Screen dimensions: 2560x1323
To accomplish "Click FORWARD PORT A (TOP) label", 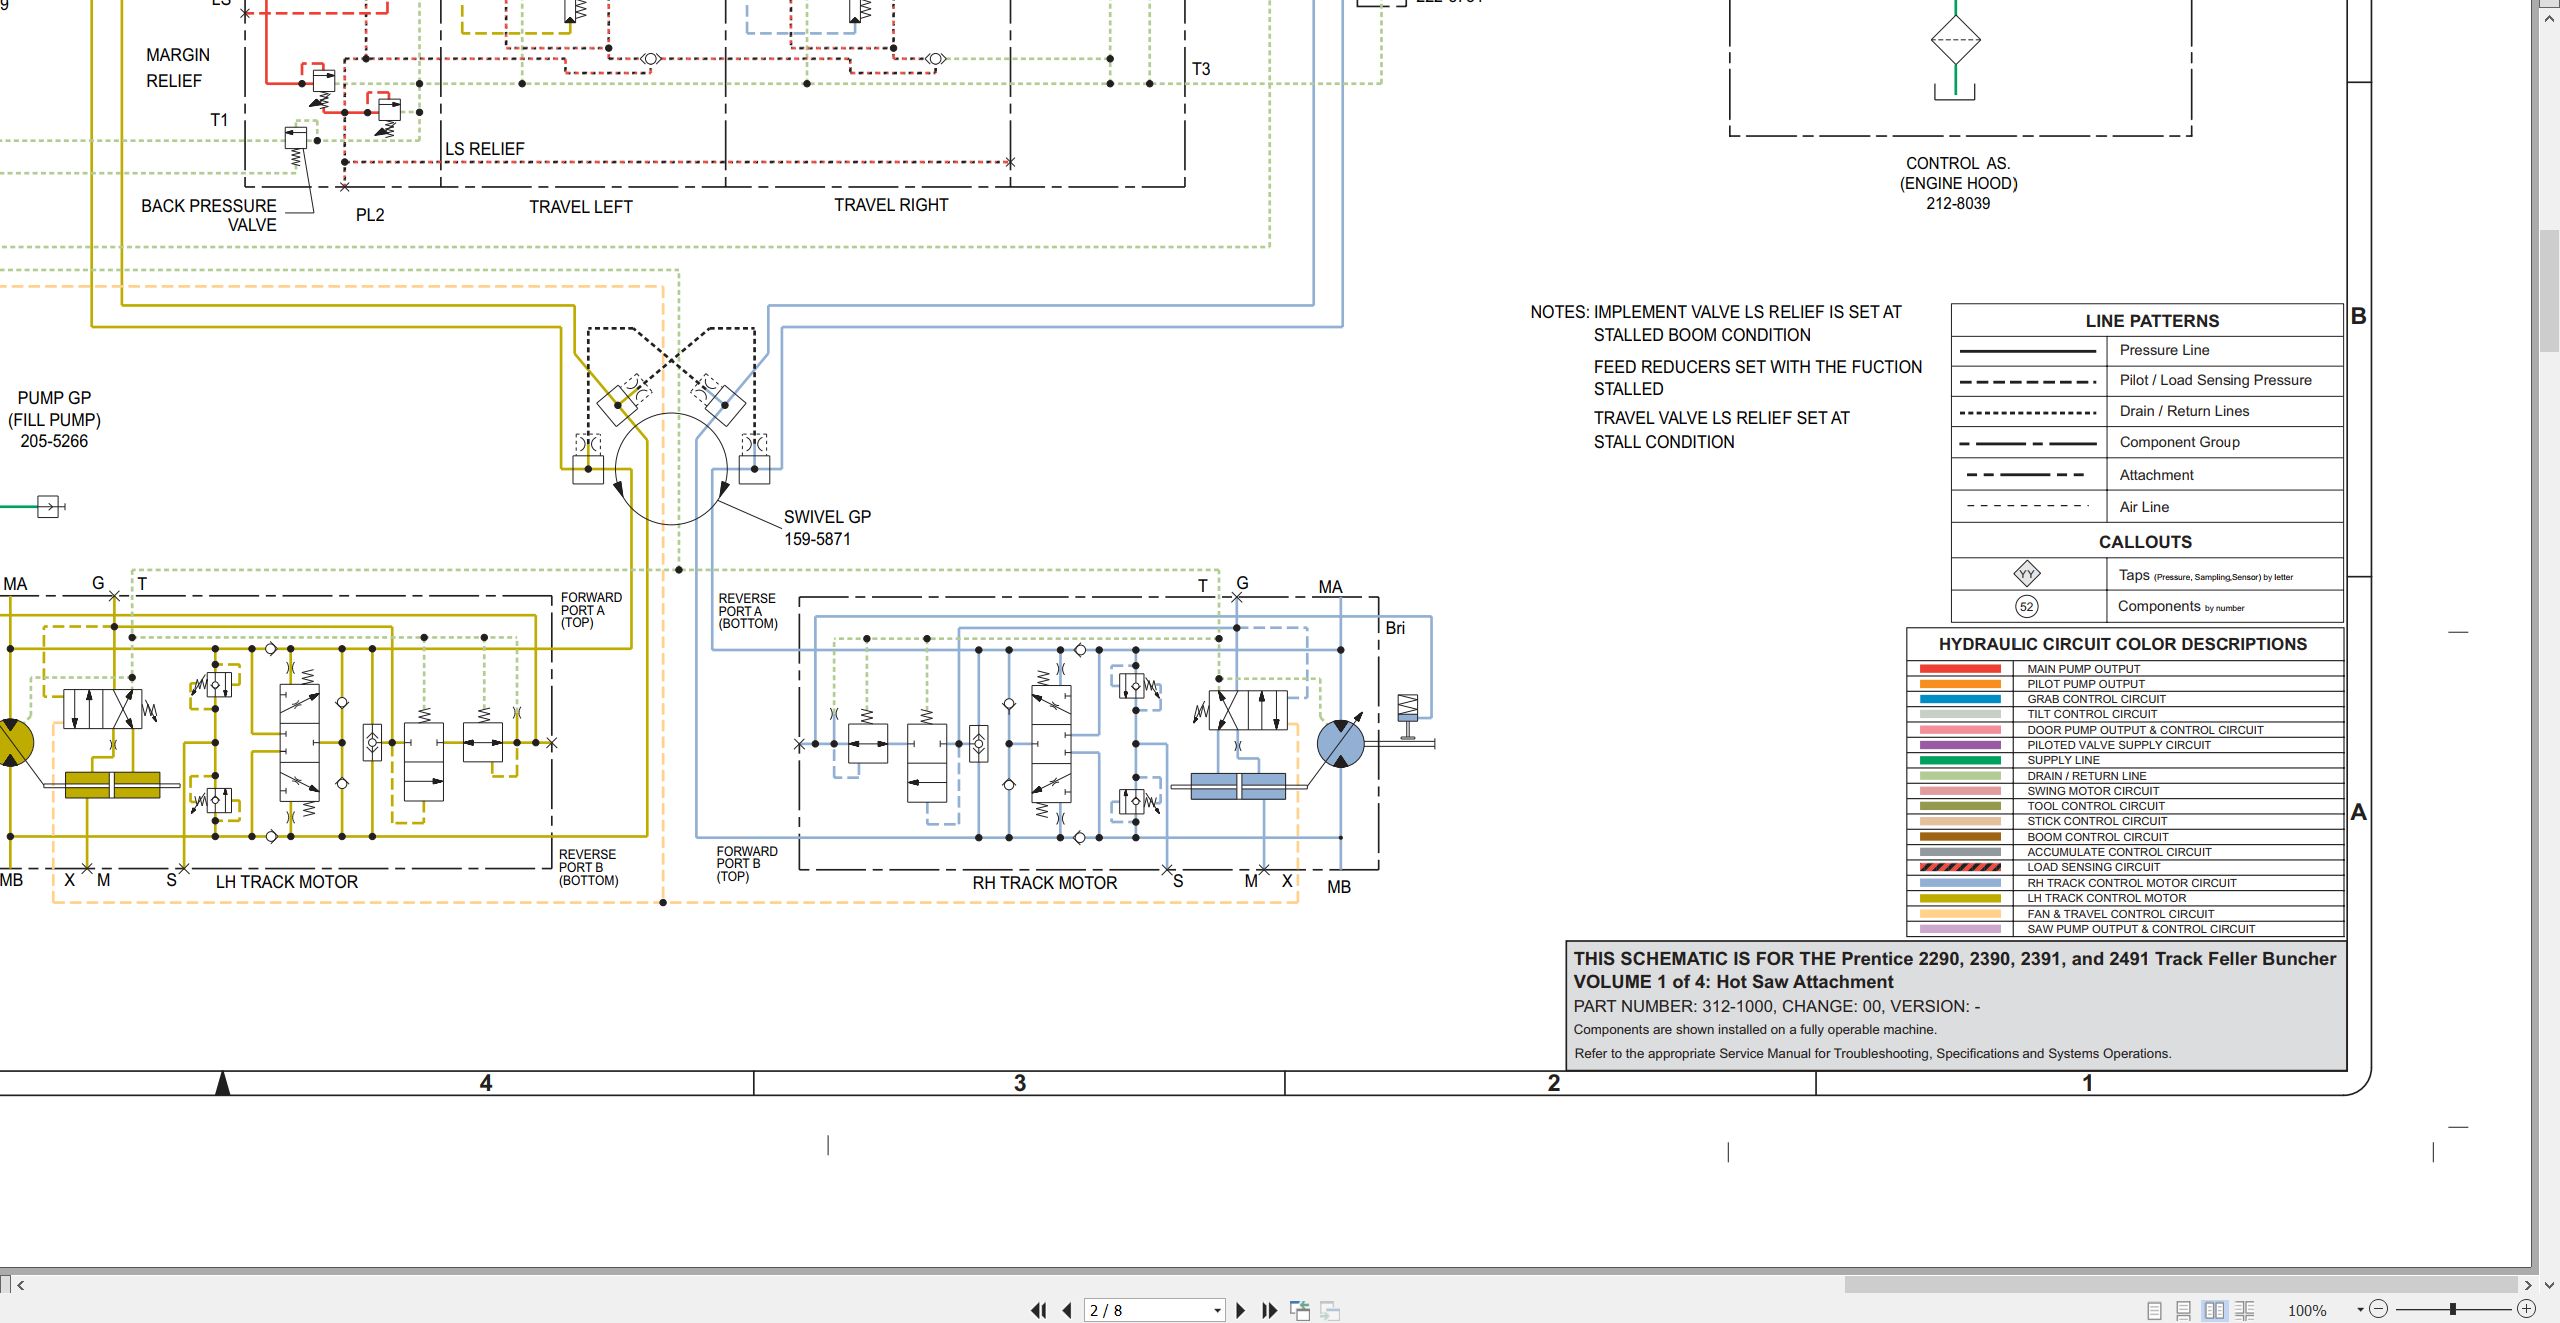I will [590, 610].
